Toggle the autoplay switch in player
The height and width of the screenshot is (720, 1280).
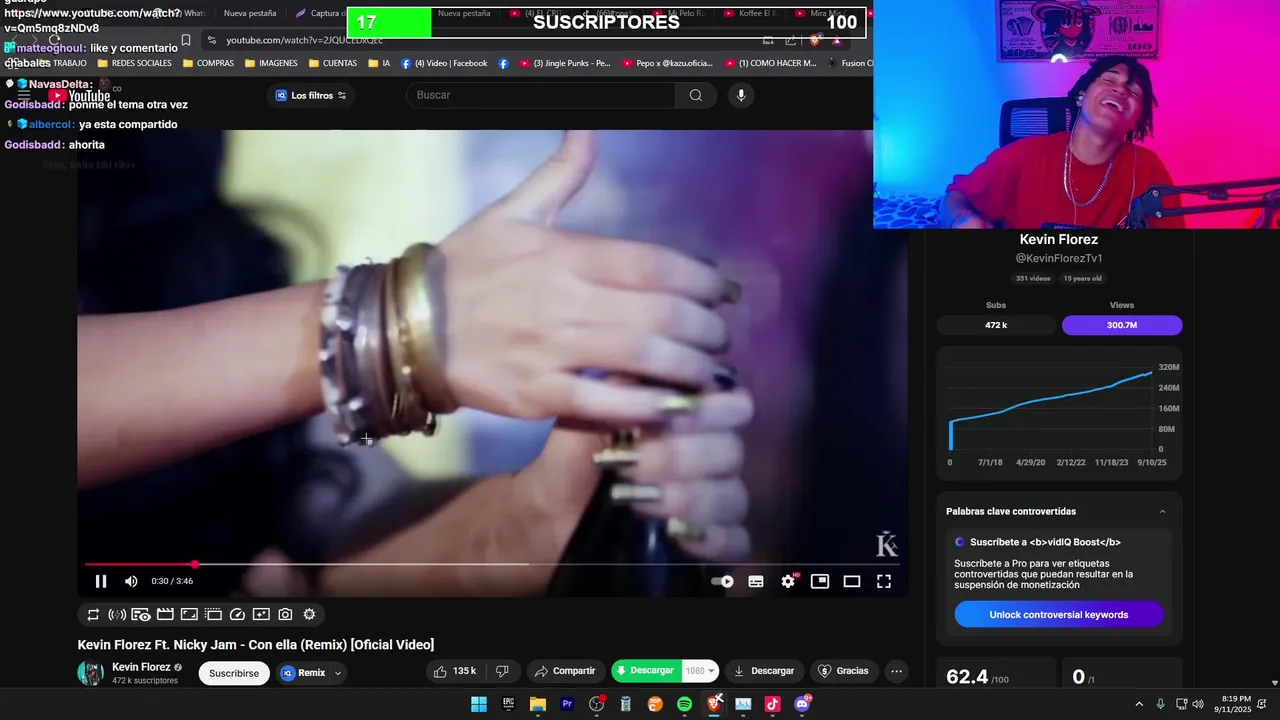coord(722,581)
